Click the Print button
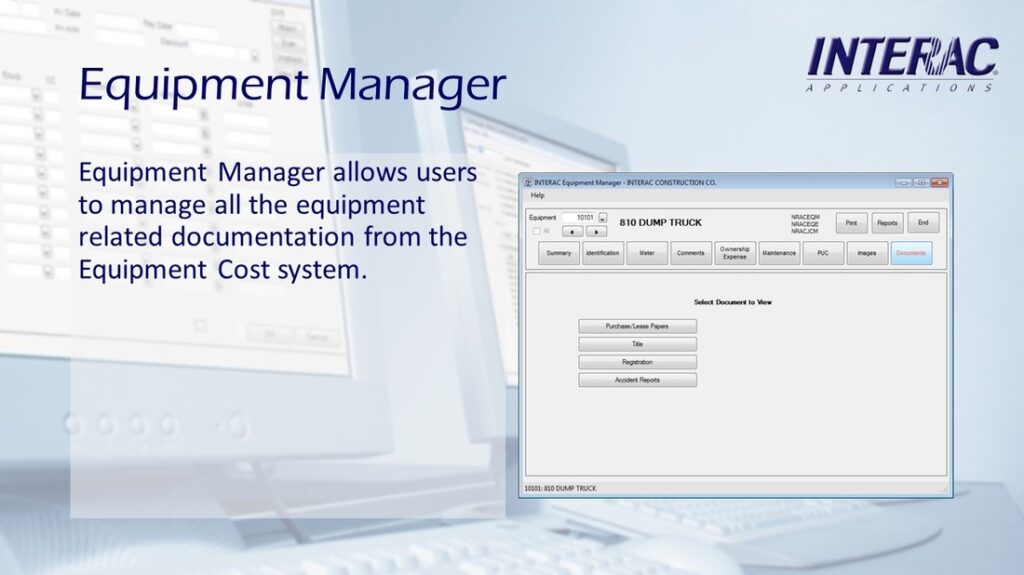This screenshot has height=575, width=1024. tap(852, 223)
